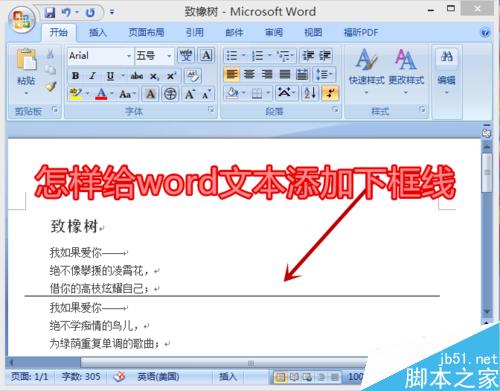Screen dimensions: 500x391
Task: Clear formatting with eraser icon
Action: pos(192,76)
